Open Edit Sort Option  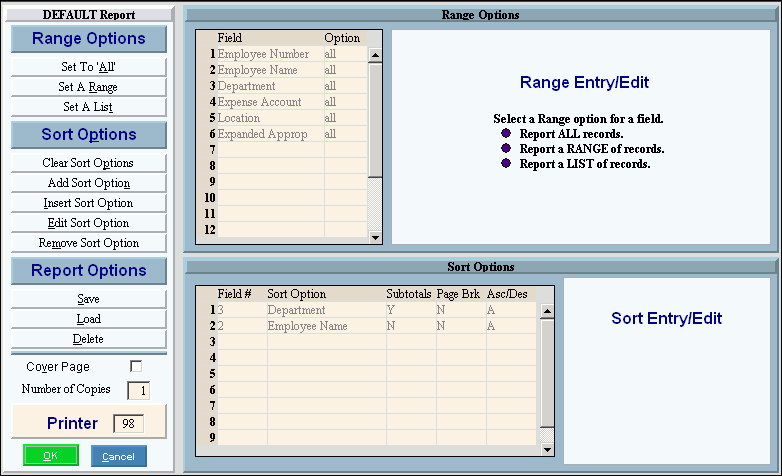(88, 223)
